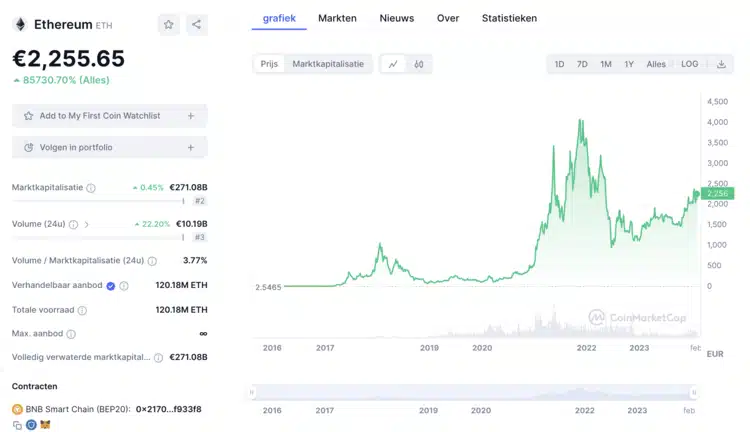Click the 2,256 current price marker

(717, 193)
